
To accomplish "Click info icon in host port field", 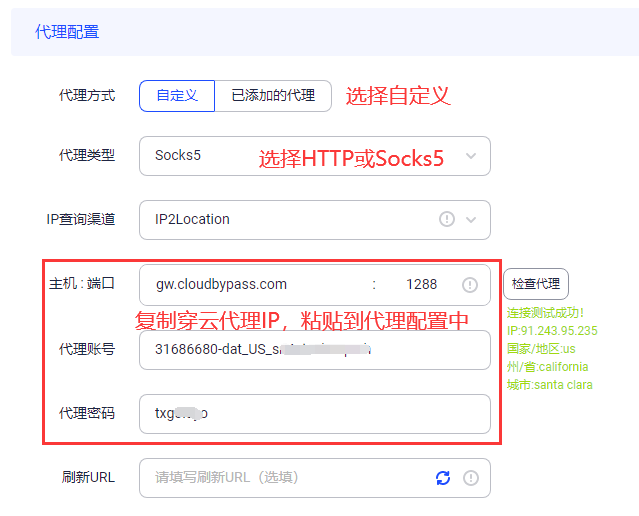I will pyautogui.click(x=470, y=285).
